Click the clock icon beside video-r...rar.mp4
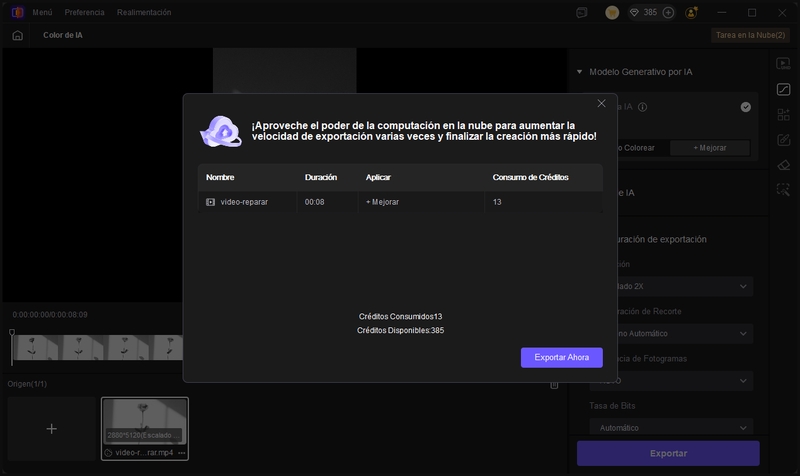 pos(108,453)
